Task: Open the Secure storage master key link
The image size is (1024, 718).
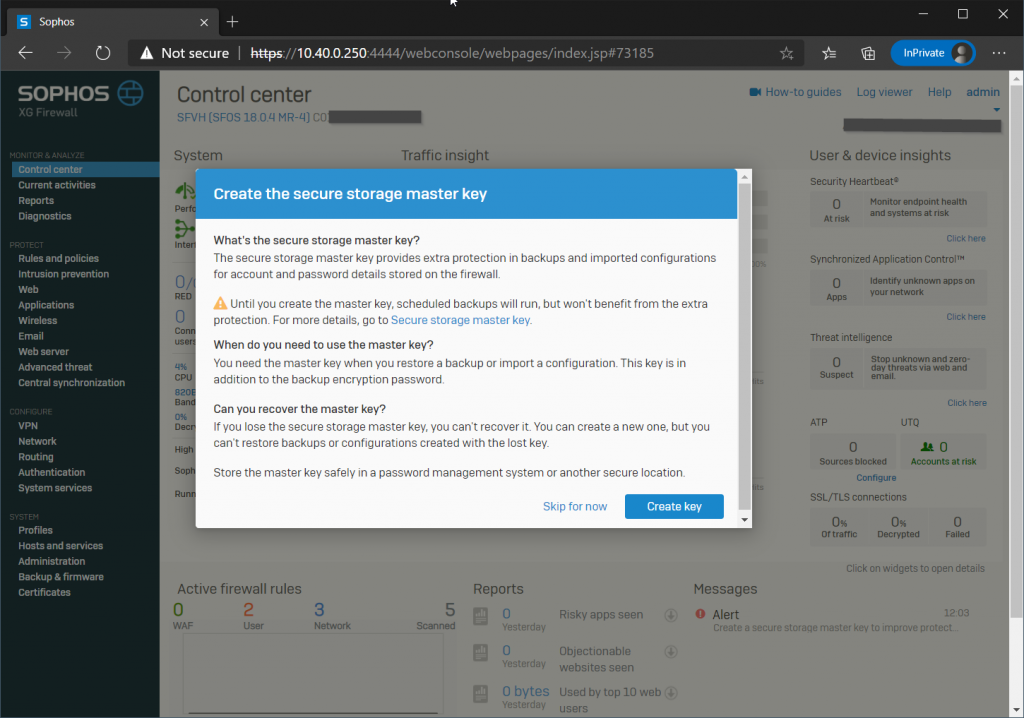Action: 460,320
